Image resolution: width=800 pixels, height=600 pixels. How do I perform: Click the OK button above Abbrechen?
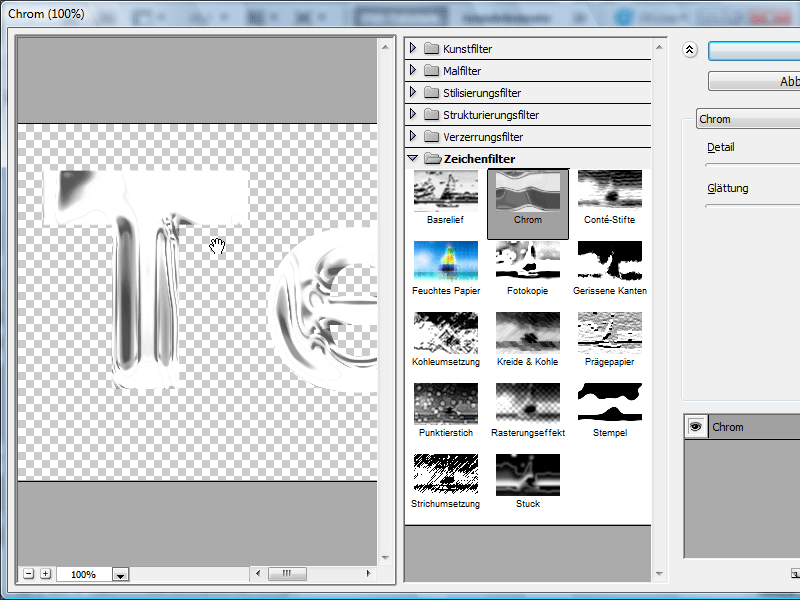click(754, 51)
